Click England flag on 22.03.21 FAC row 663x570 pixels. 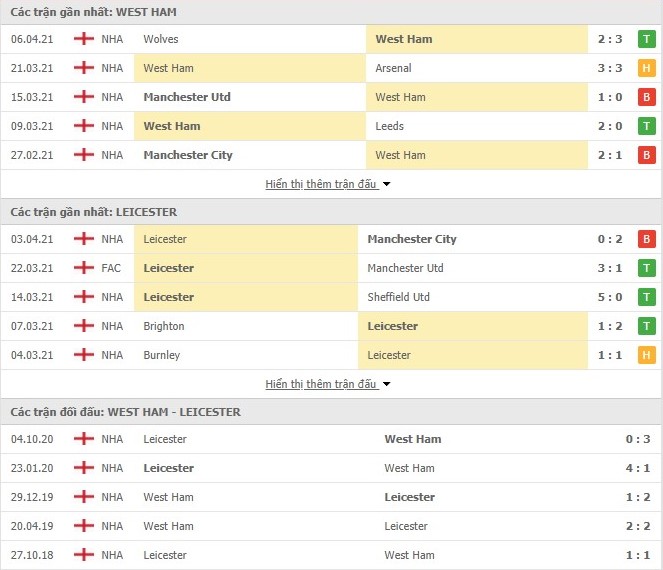click(x=84, y=268)
